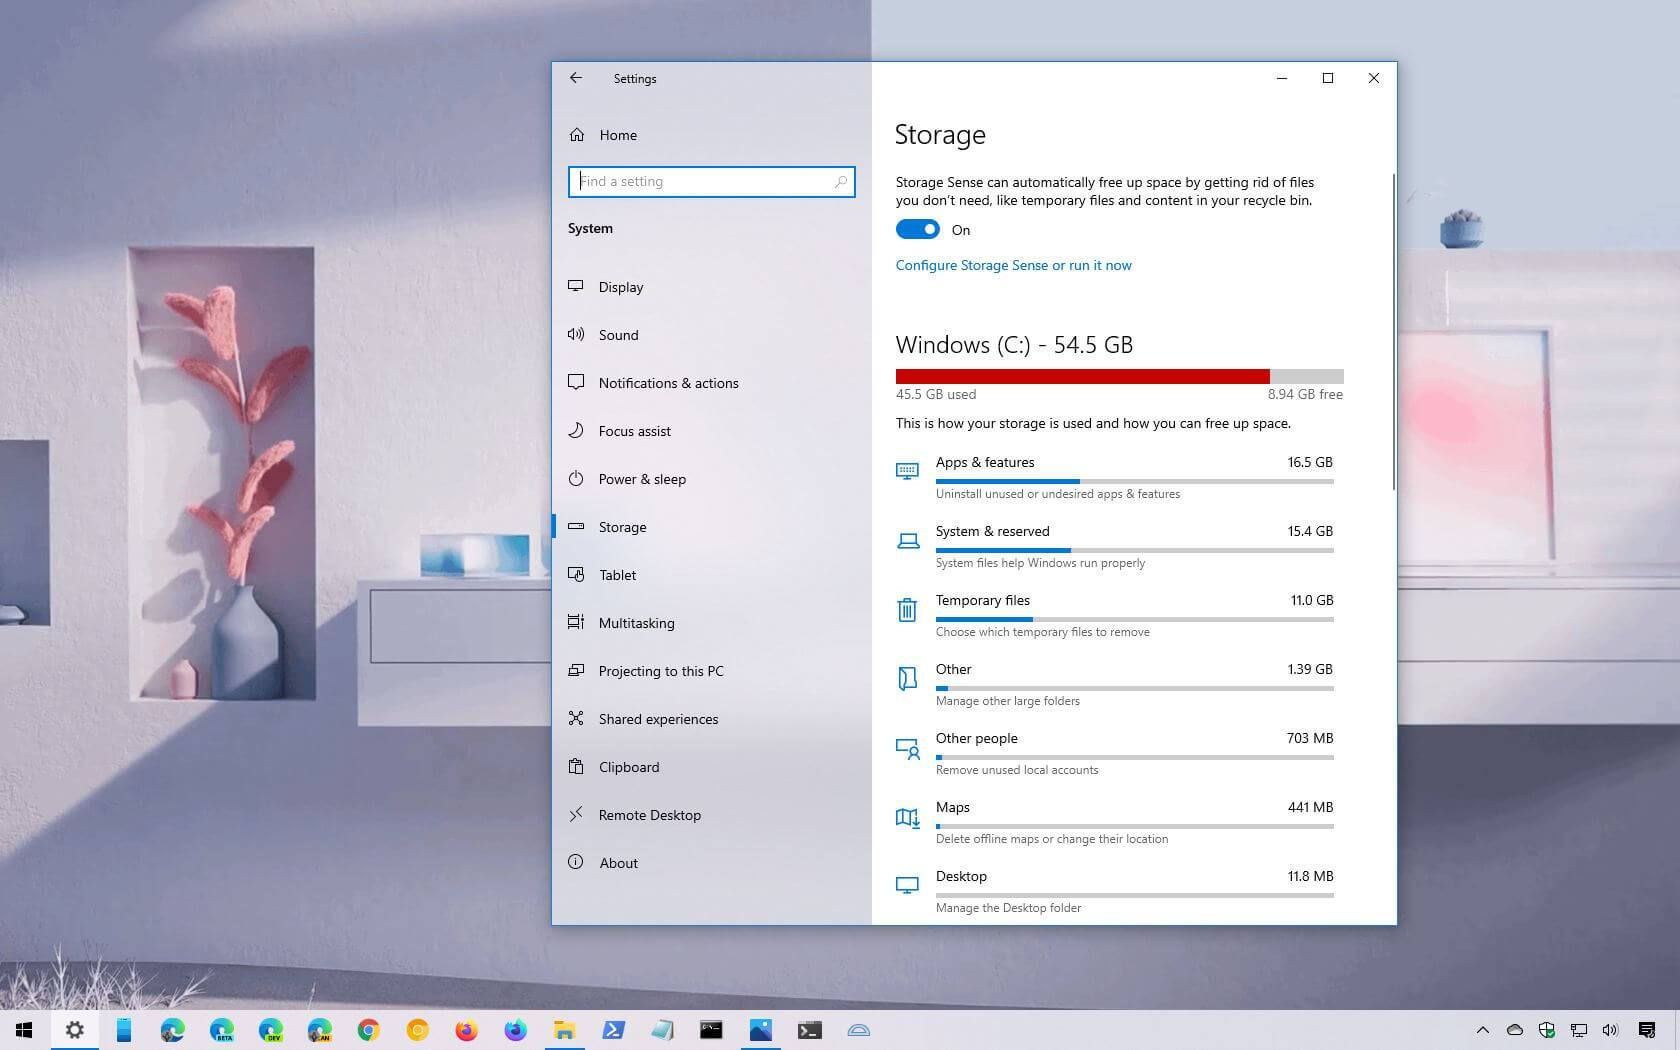Image resolution: width=1680 pixels, height=1050 pixels.
Task: Click Configure Storage Sense or run it now
Action: [1013, 265]
